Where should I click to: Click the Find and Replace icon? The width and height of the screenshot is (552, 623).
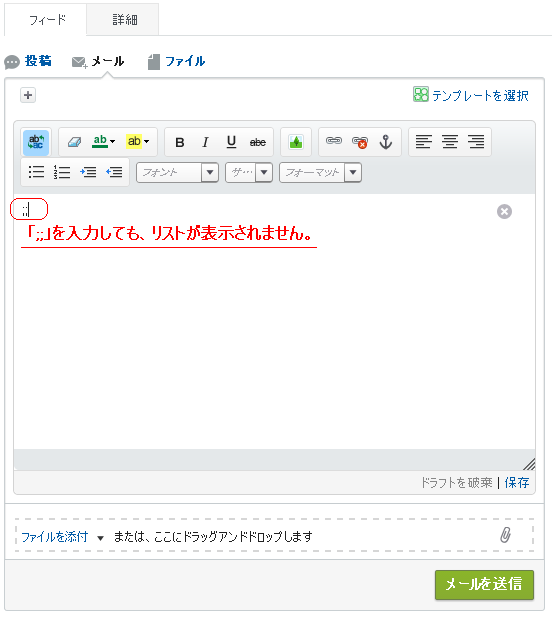[x=36, y=142]
